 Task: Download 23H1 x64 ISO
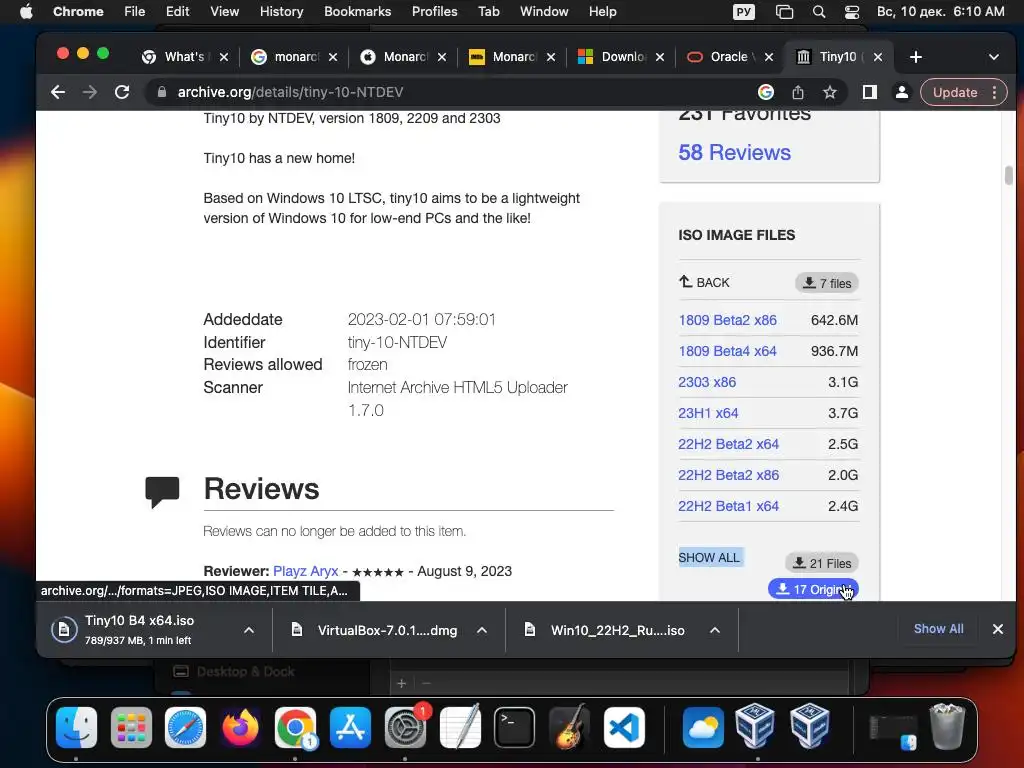(708, 413)
